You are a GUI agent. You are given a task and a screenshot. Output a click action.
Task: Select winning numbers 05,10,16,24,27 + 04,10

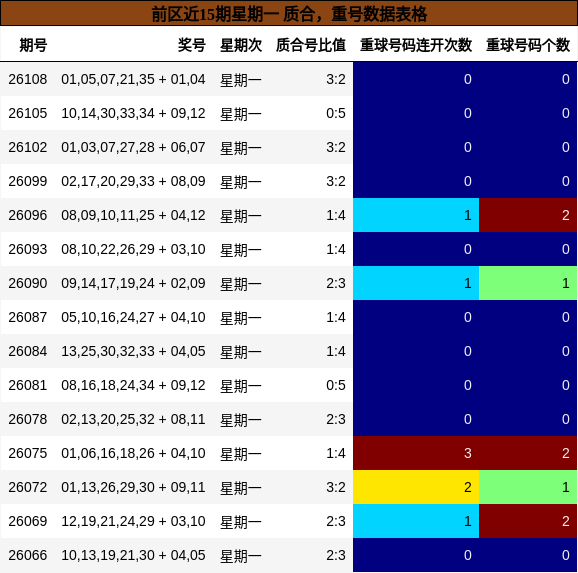click(133, 317)
